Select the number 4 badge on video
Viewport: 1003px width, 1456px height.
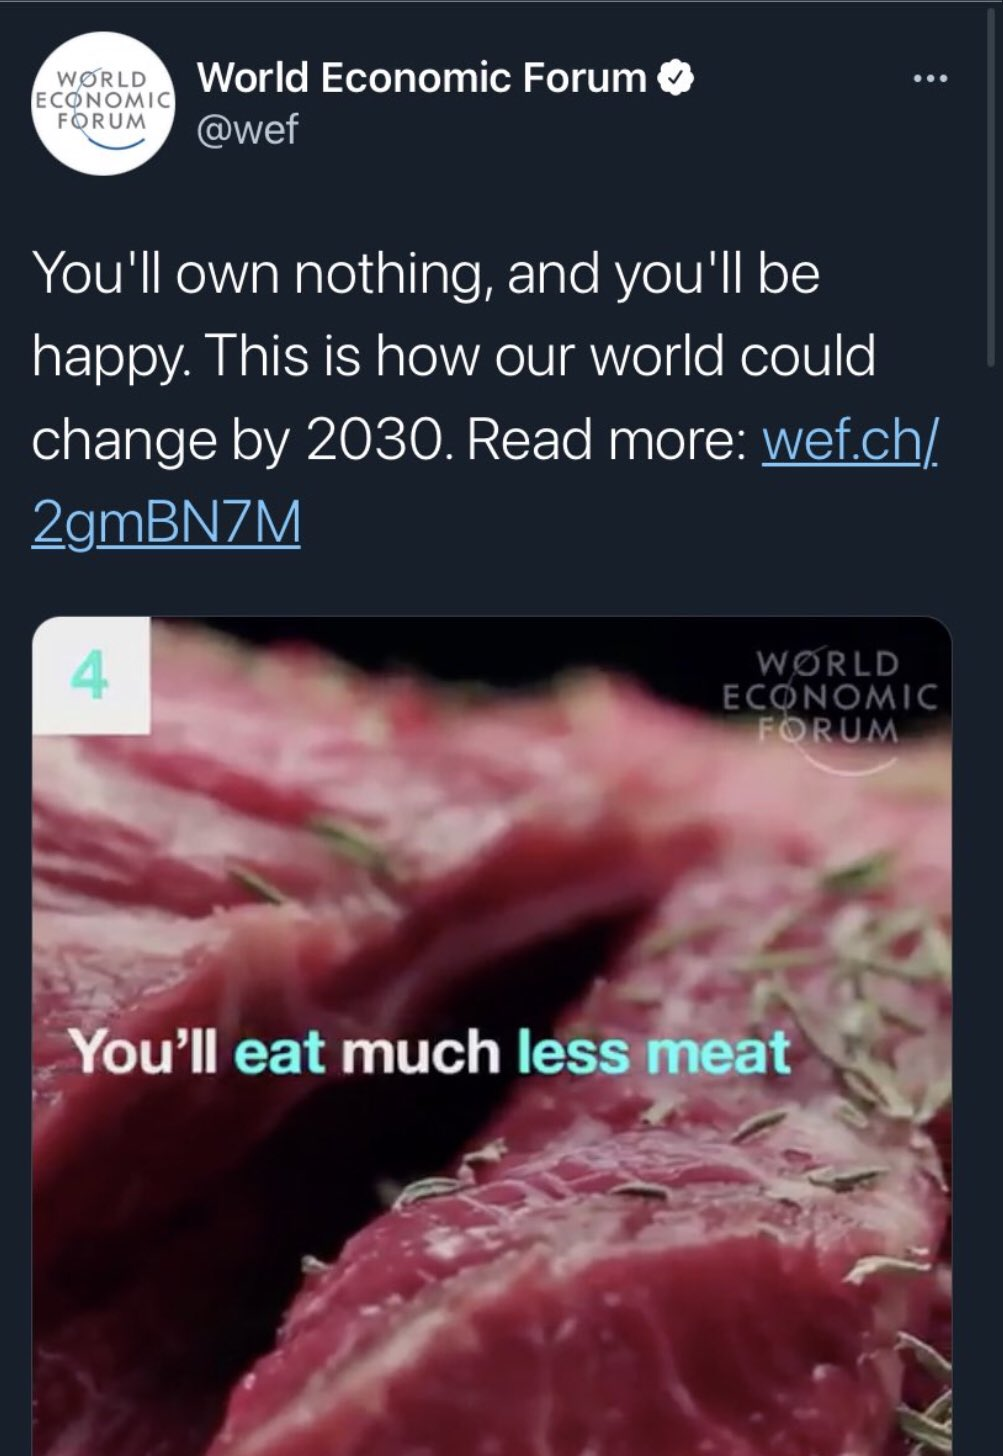click(x=91, y=676)
